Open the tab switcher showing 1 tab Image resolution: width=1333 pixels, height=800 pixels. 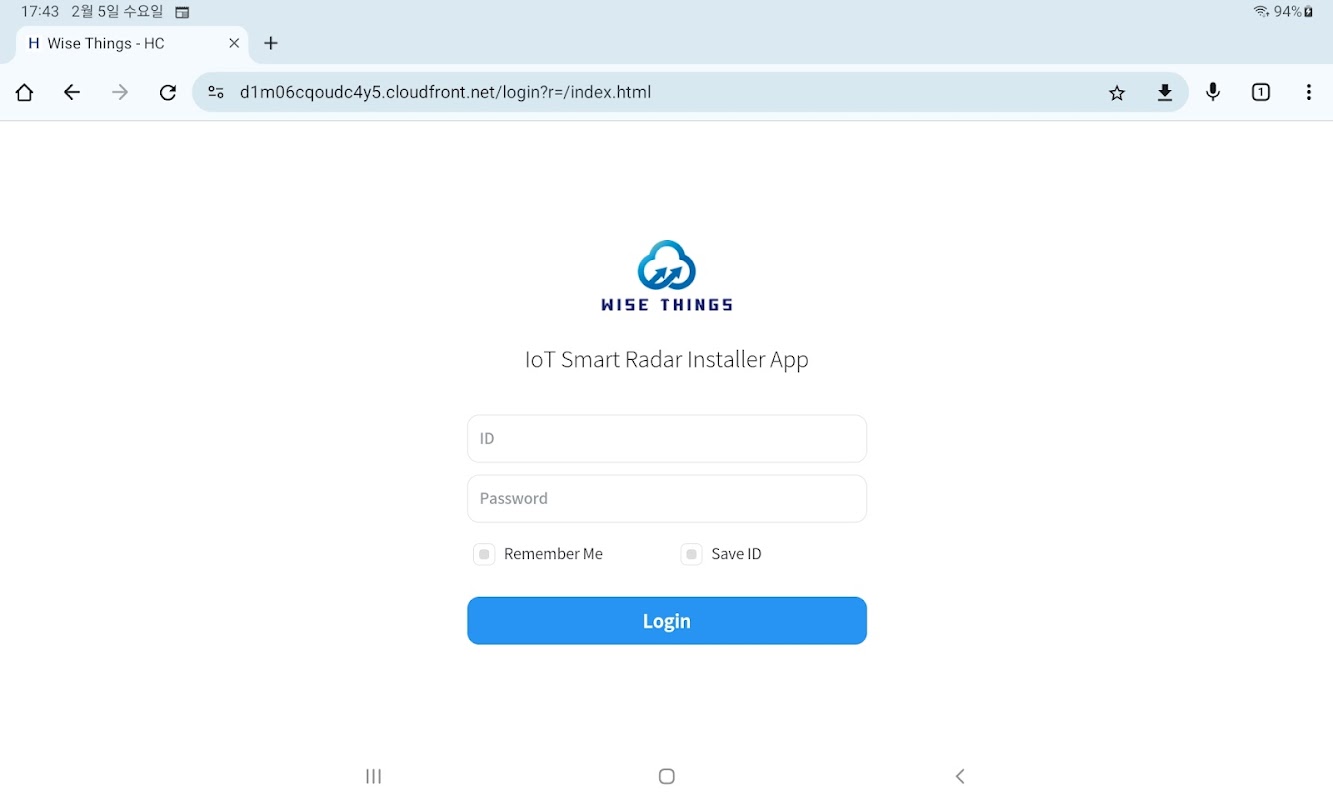[1261, 93]
